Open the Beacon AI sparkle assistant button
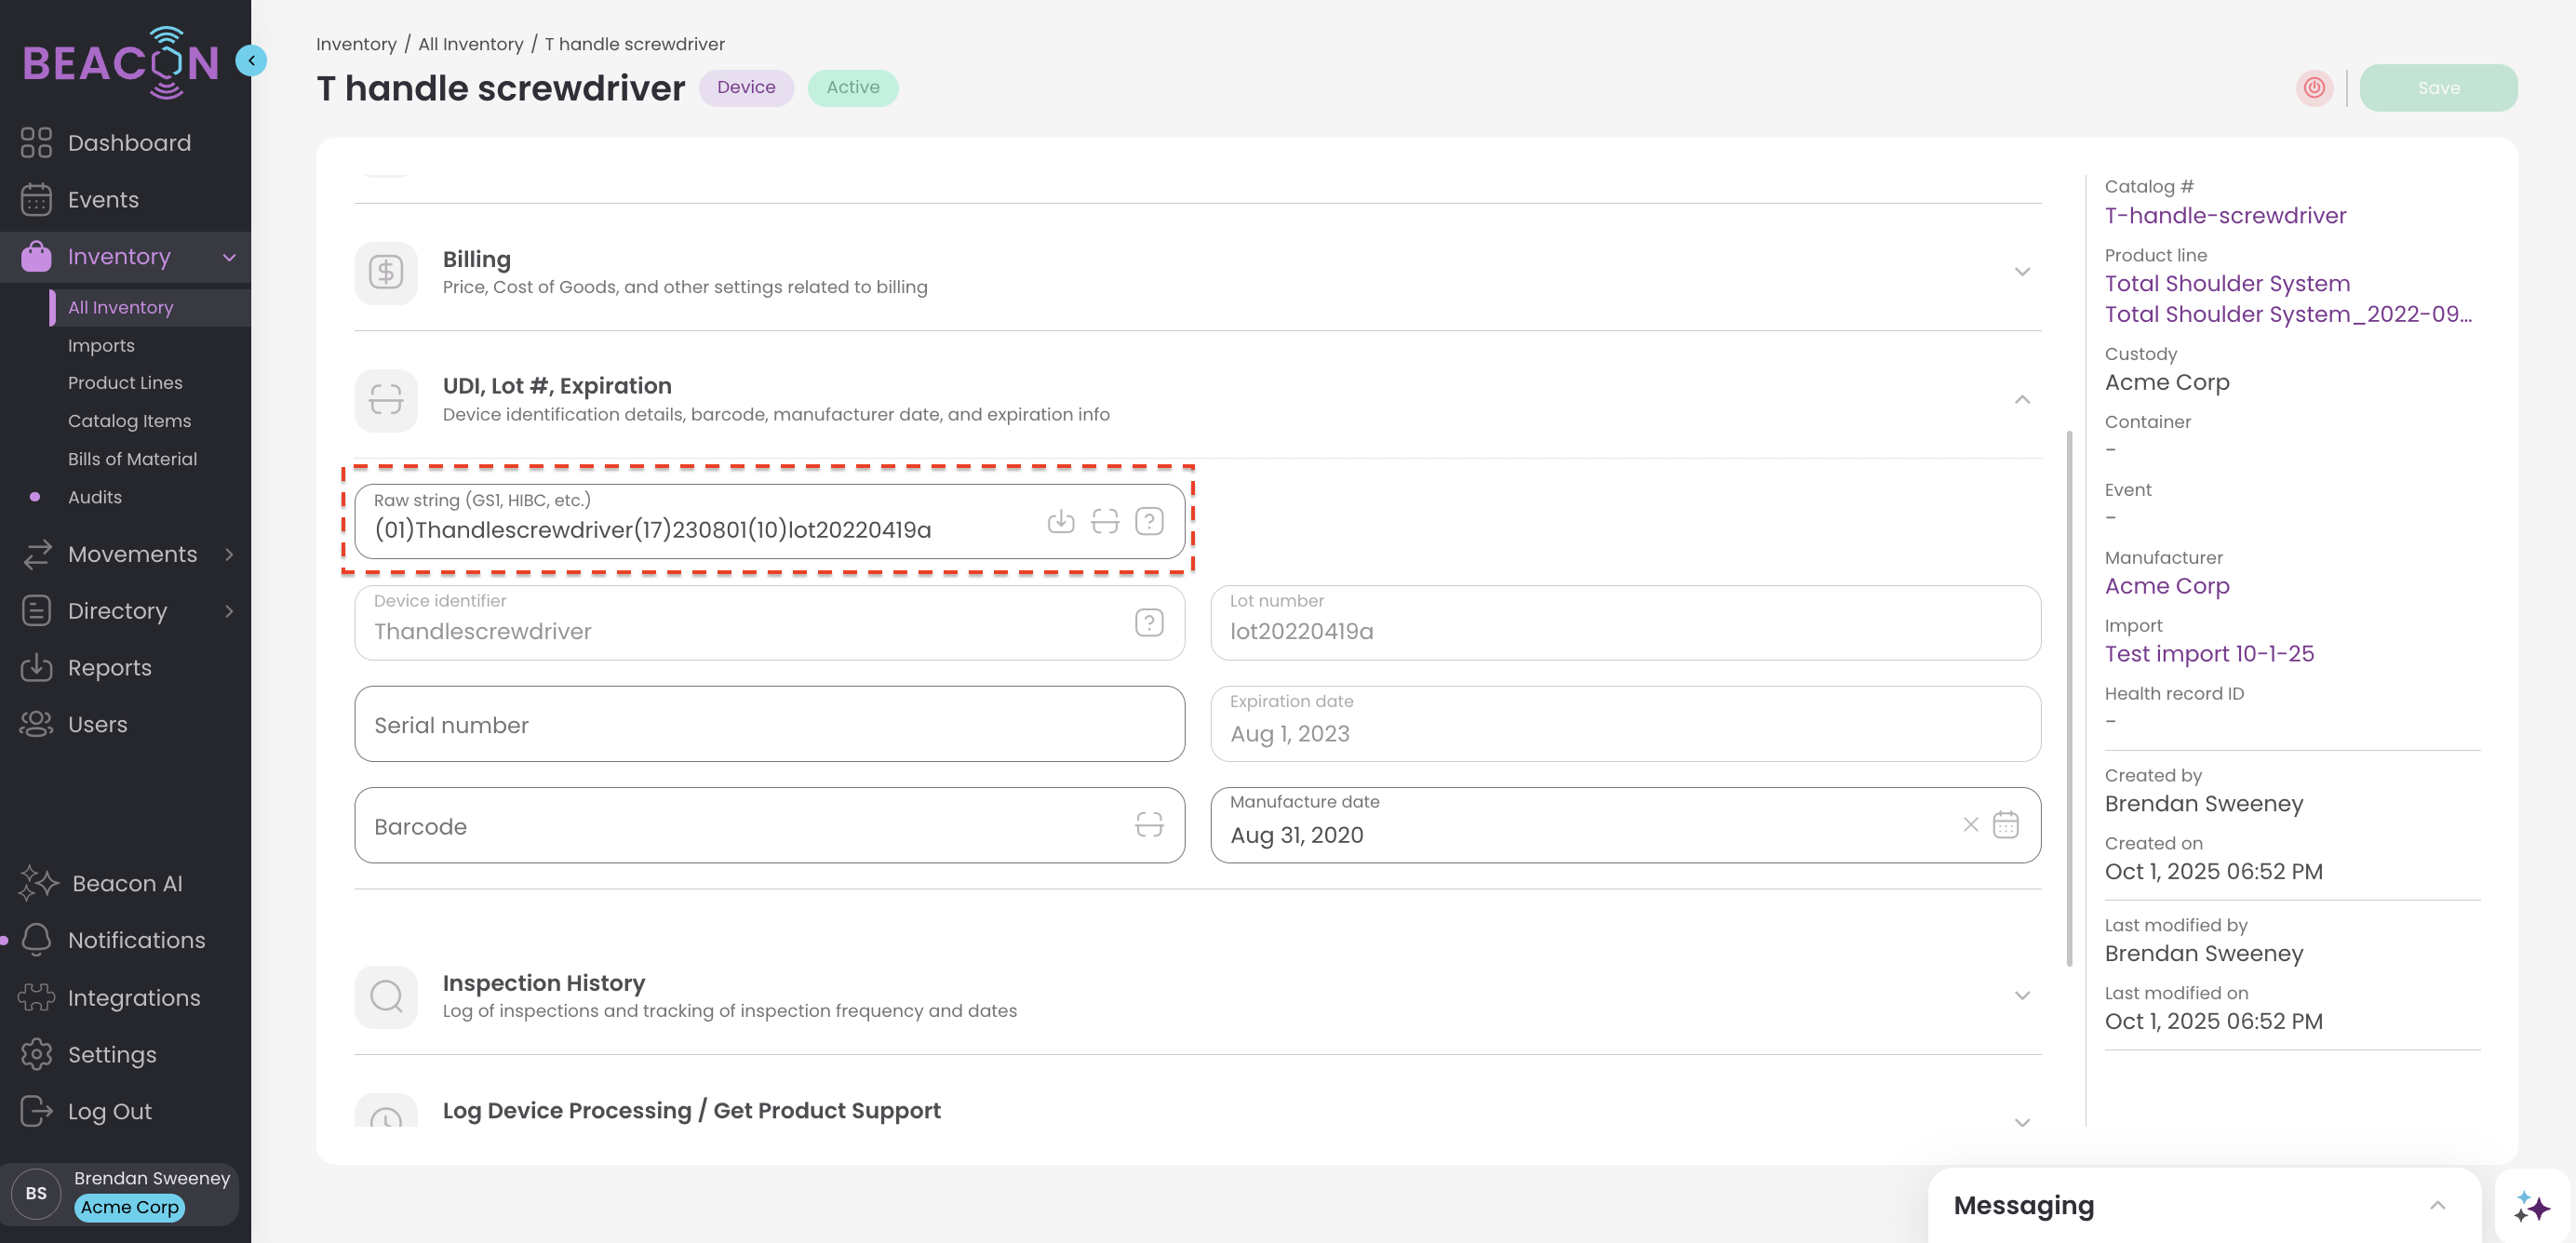2576x1243 pixels. (2531, 1206)
